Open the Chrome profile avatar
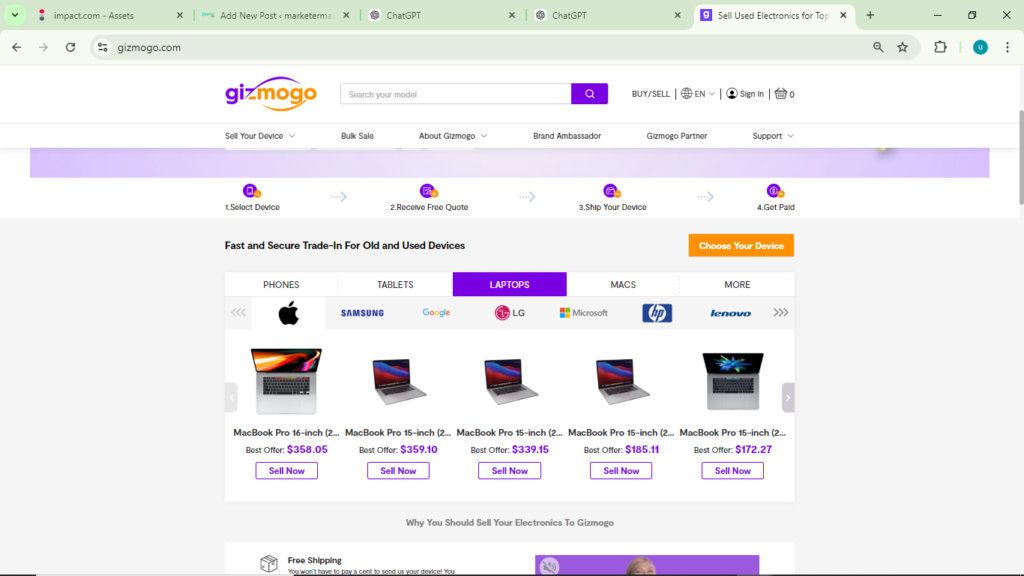The width and height of the screenshot is (1024, 576). [980, 47]
